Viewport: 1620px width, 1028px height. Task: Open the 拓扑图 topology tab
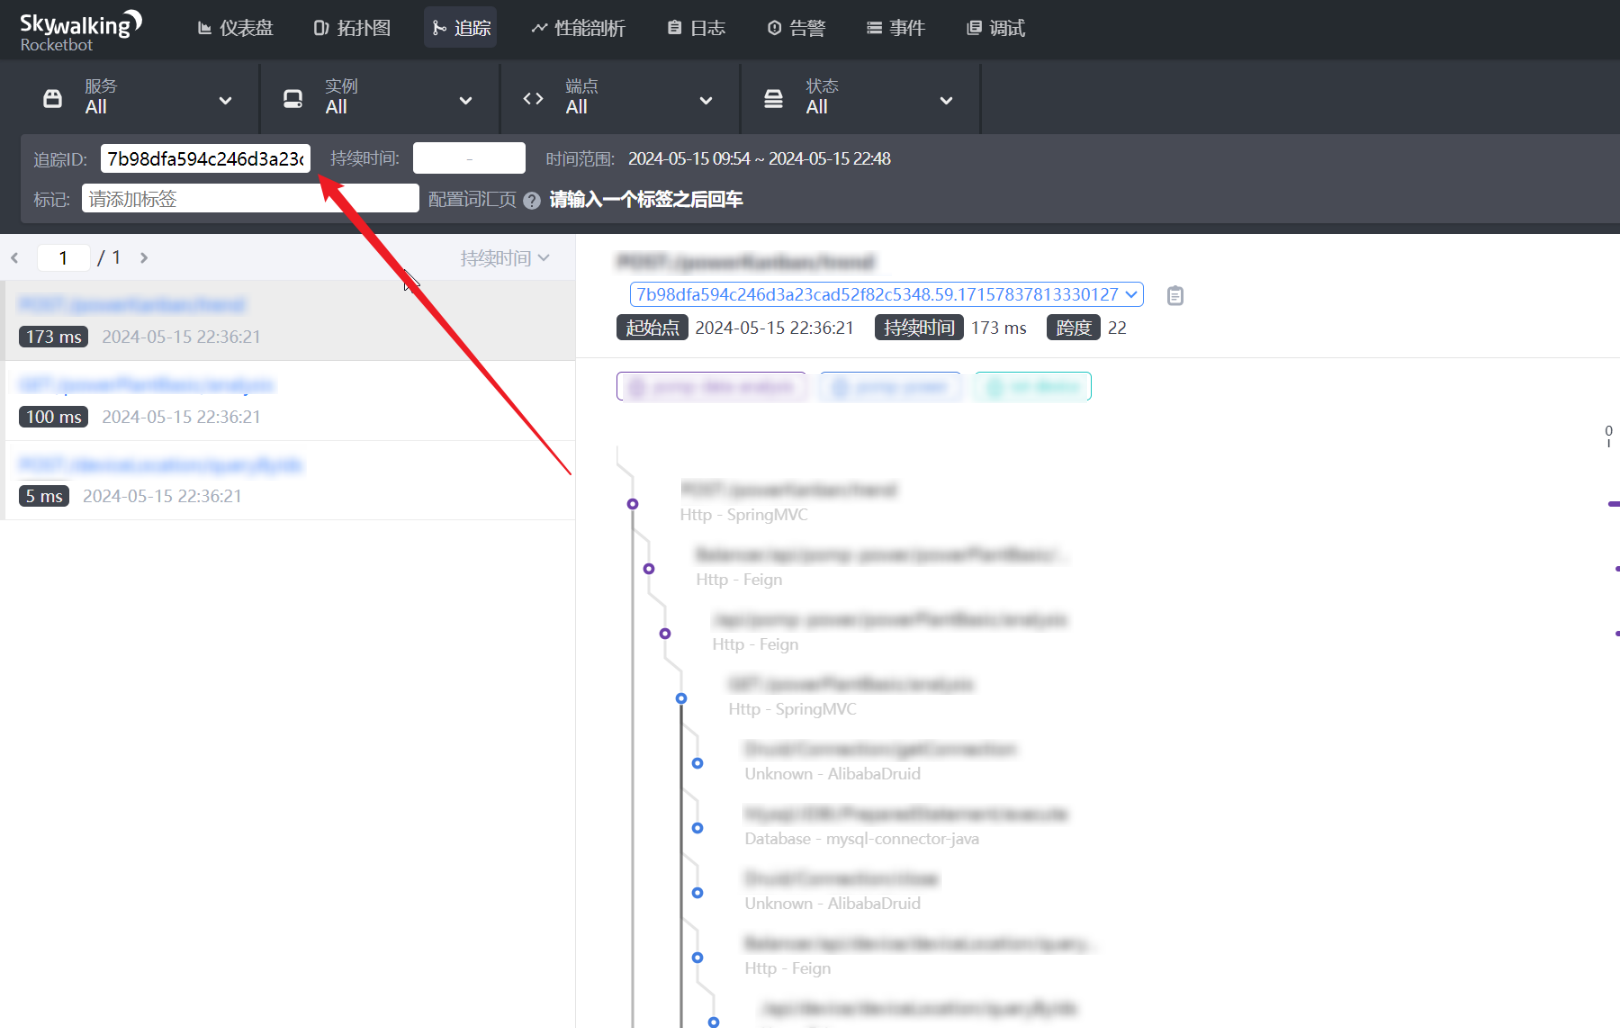click(352, 28)
